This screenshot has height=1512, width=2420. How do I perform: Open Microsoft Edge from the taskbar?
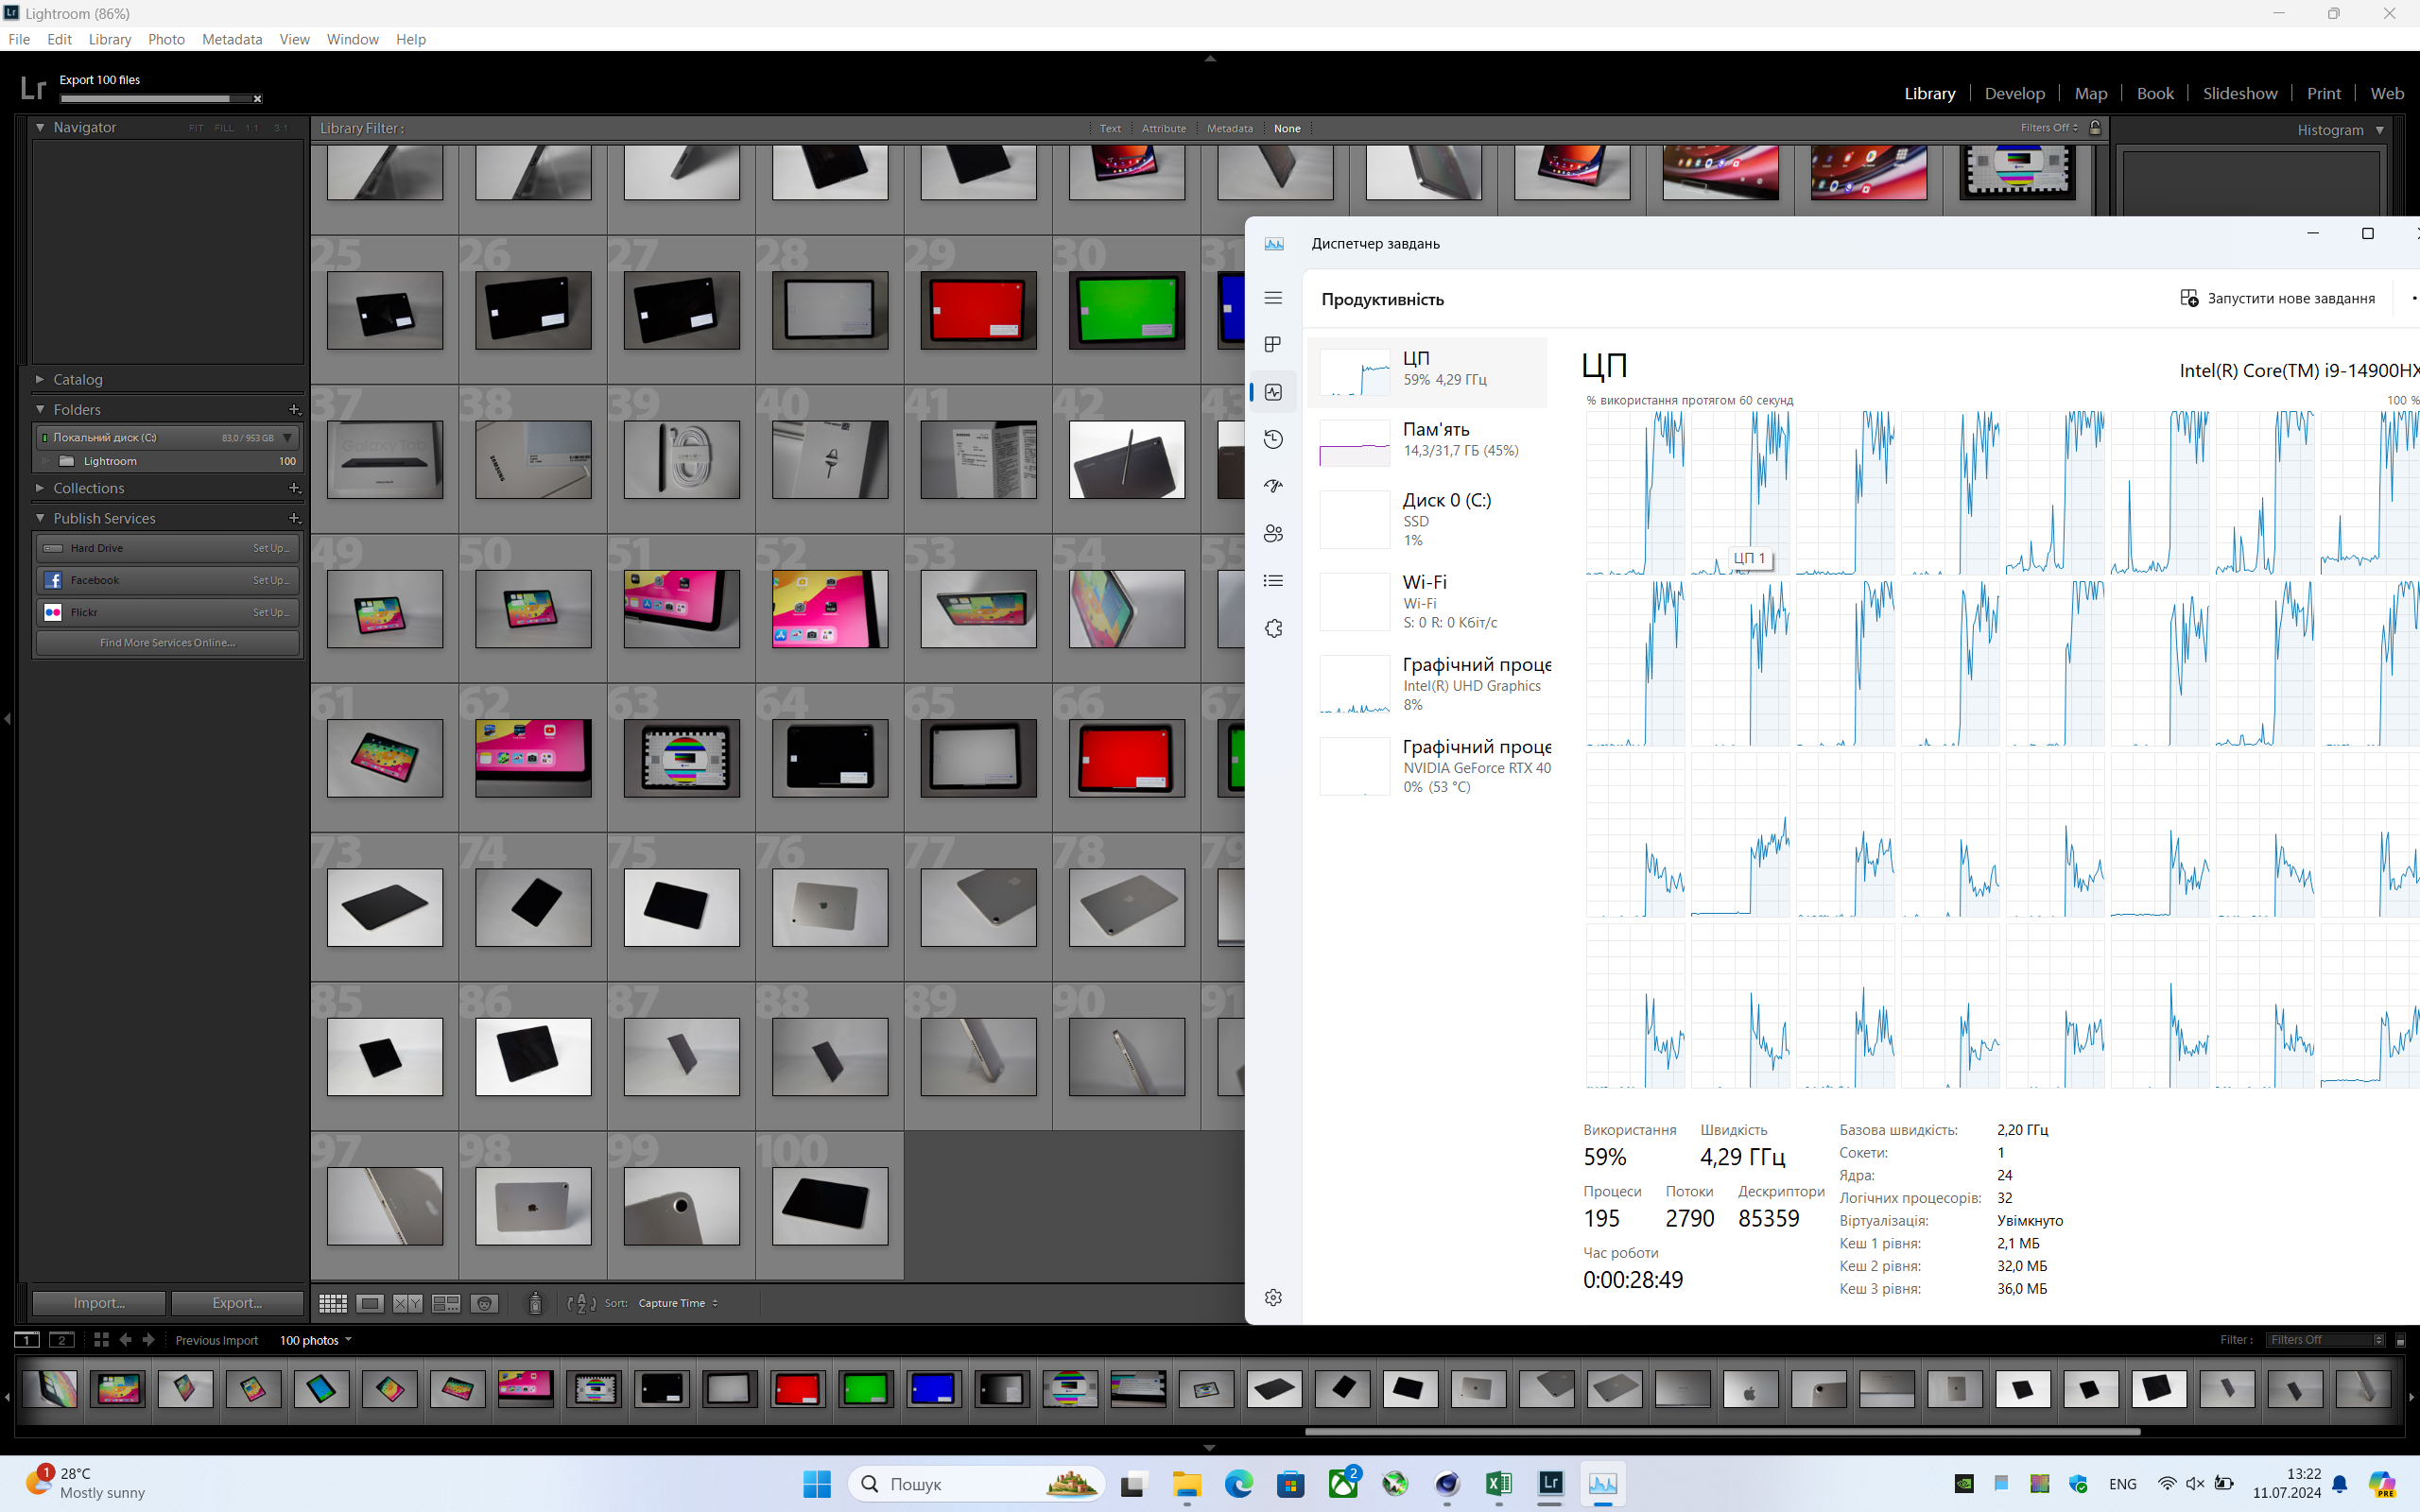[1239, 1484]
